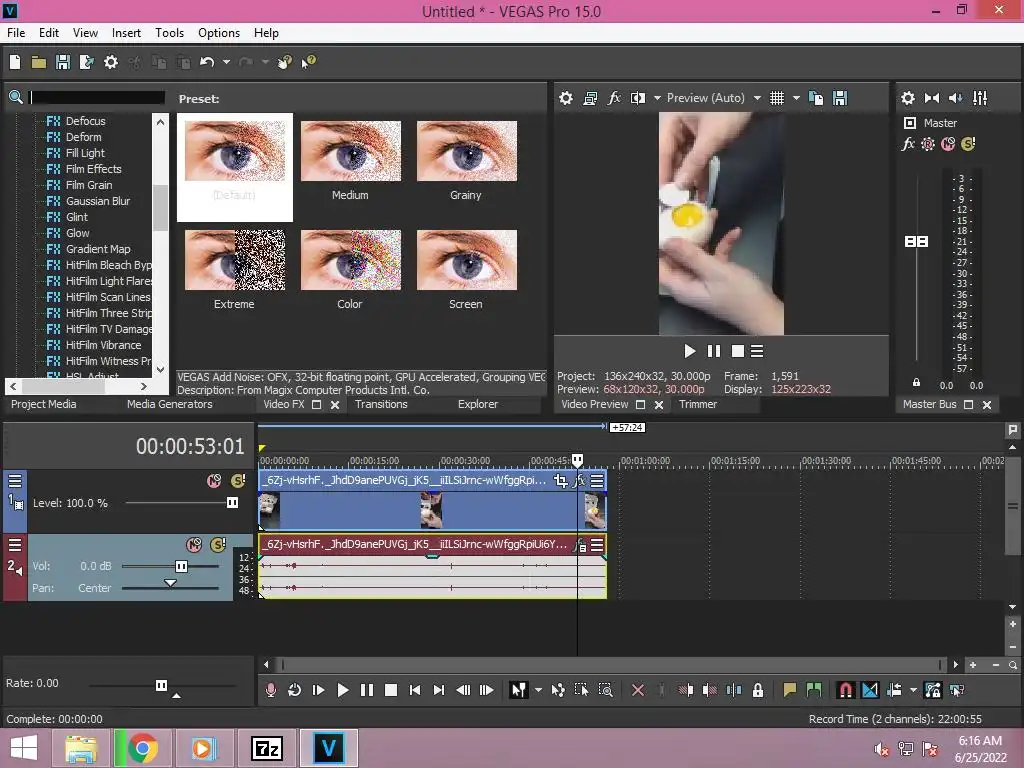
Task: Click the timeline Record microphone button
Action: click(270, 690)
